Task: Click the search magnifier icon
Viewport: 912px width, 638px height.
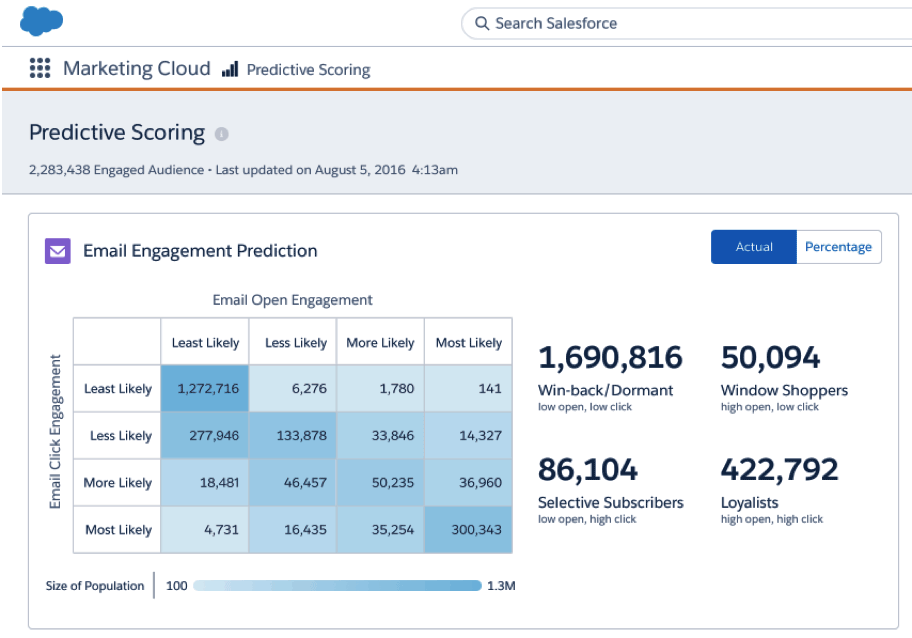Action: [x=482, y=23]
